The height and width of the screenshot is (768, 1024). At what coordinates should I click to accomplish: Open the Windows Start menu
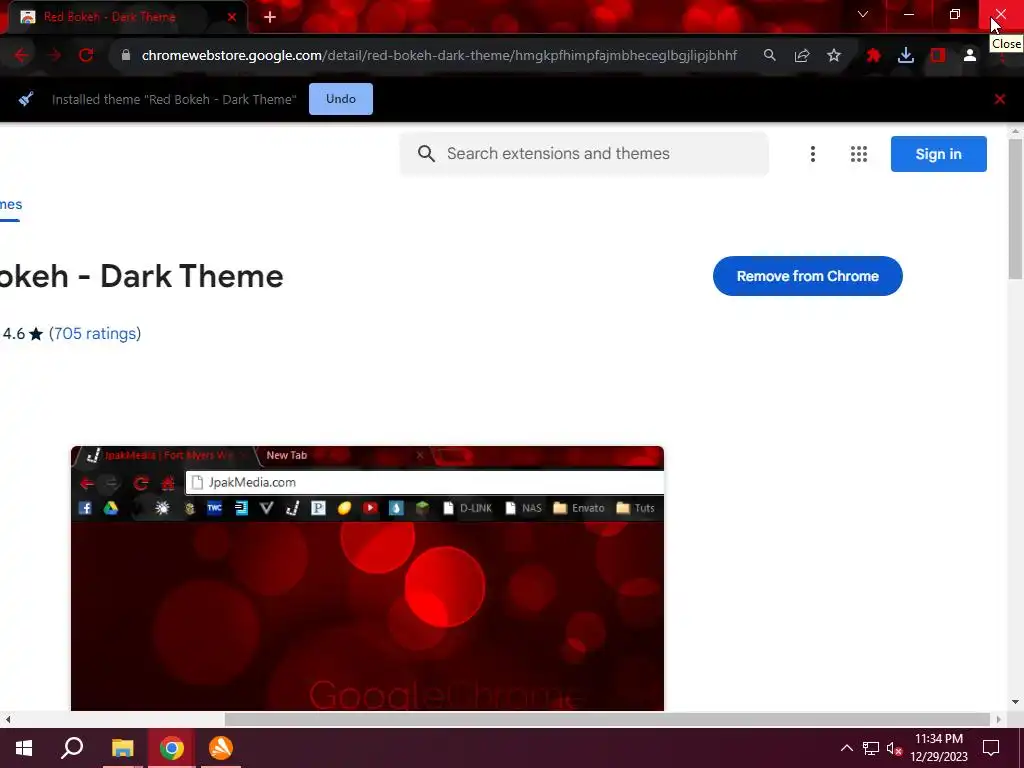click(x=24, y=748)
